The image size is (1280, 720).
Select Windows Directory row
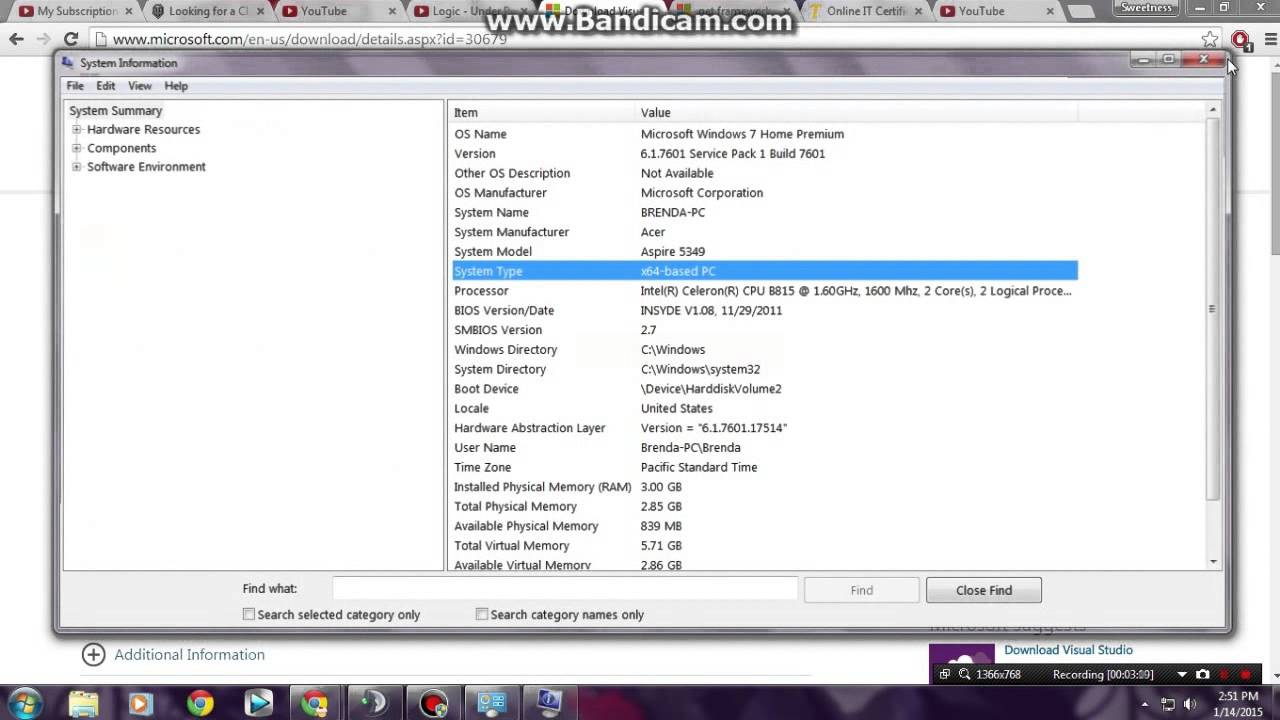pyautogui.click(x=764, y=350)
